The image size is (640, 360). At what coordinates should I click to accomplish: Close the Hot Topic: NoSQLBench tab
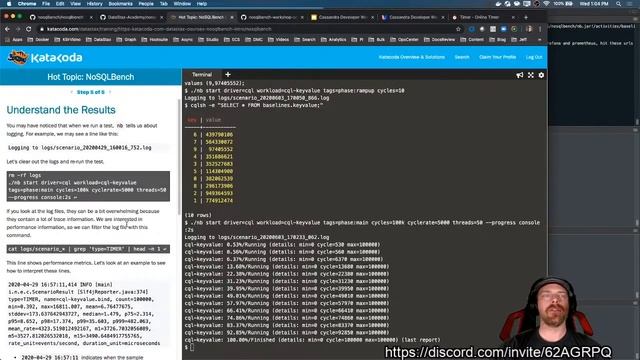point(231,17)
